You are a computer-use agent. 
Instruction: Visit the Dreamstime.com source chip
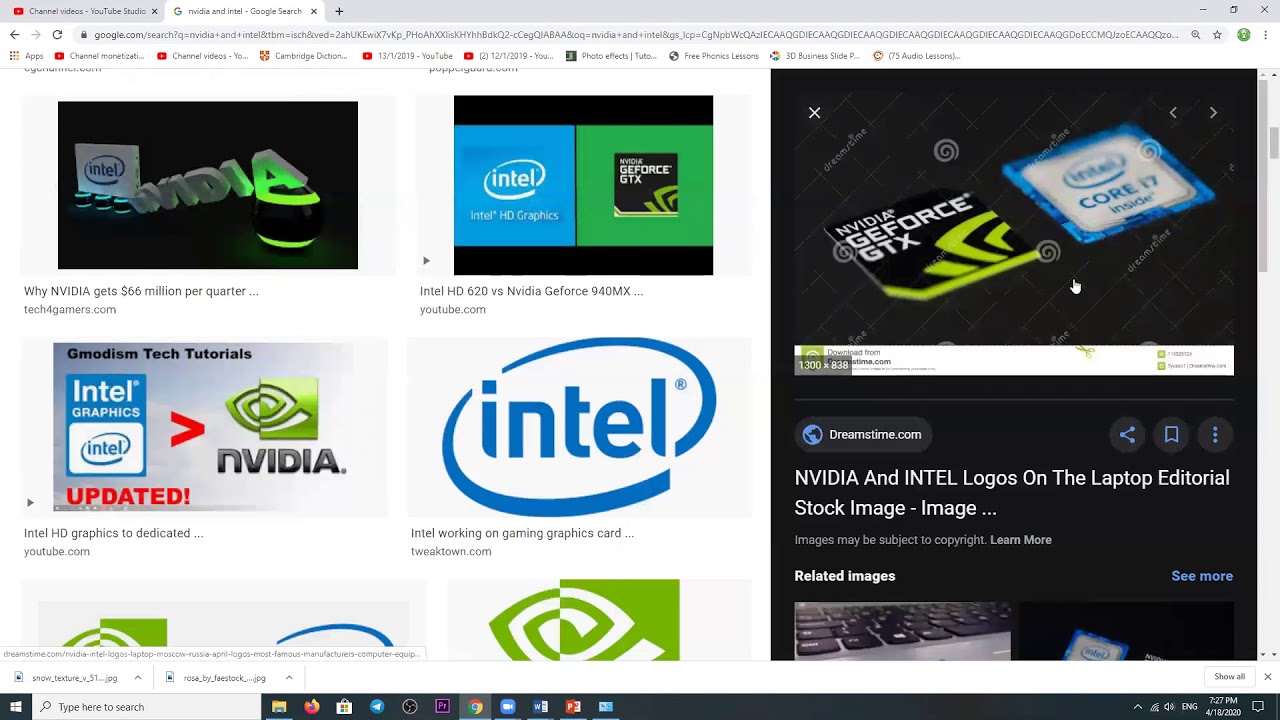pyautogui.click(x=863, y=434)
